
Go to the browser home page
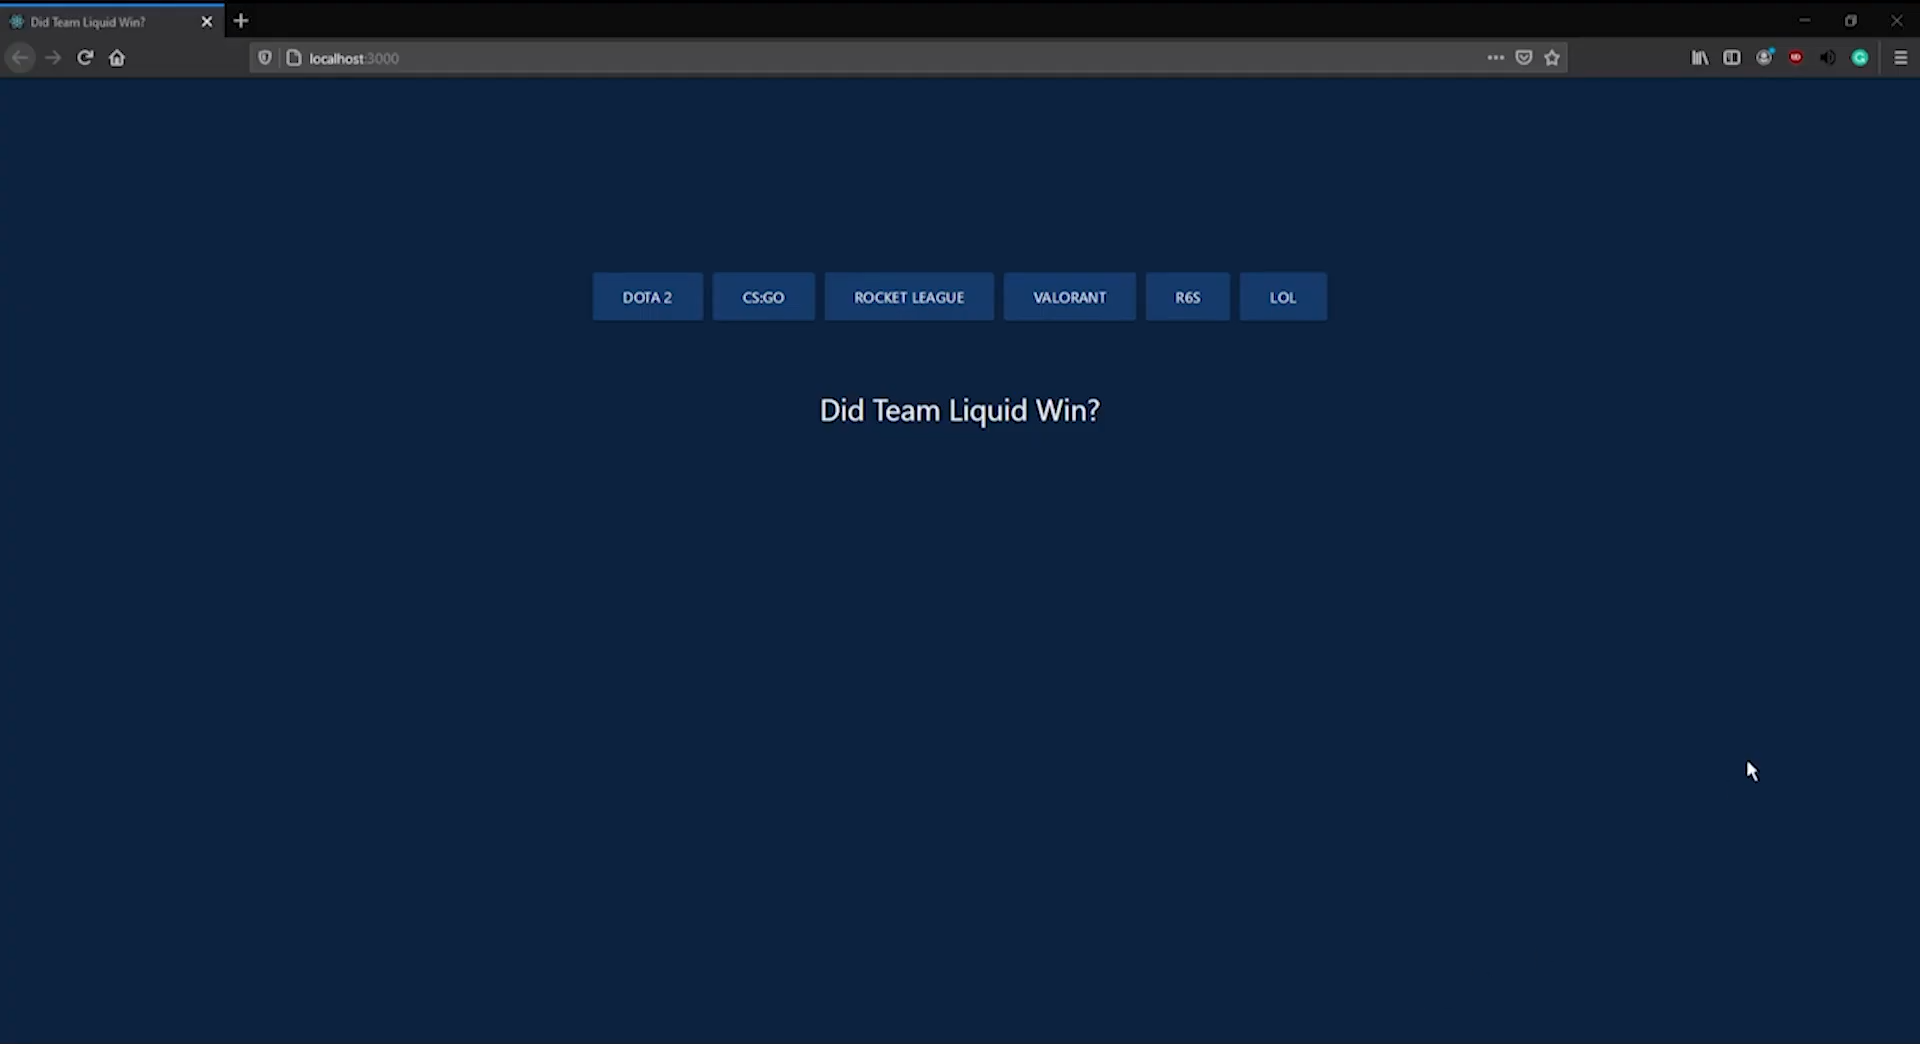tap(117, 58)
